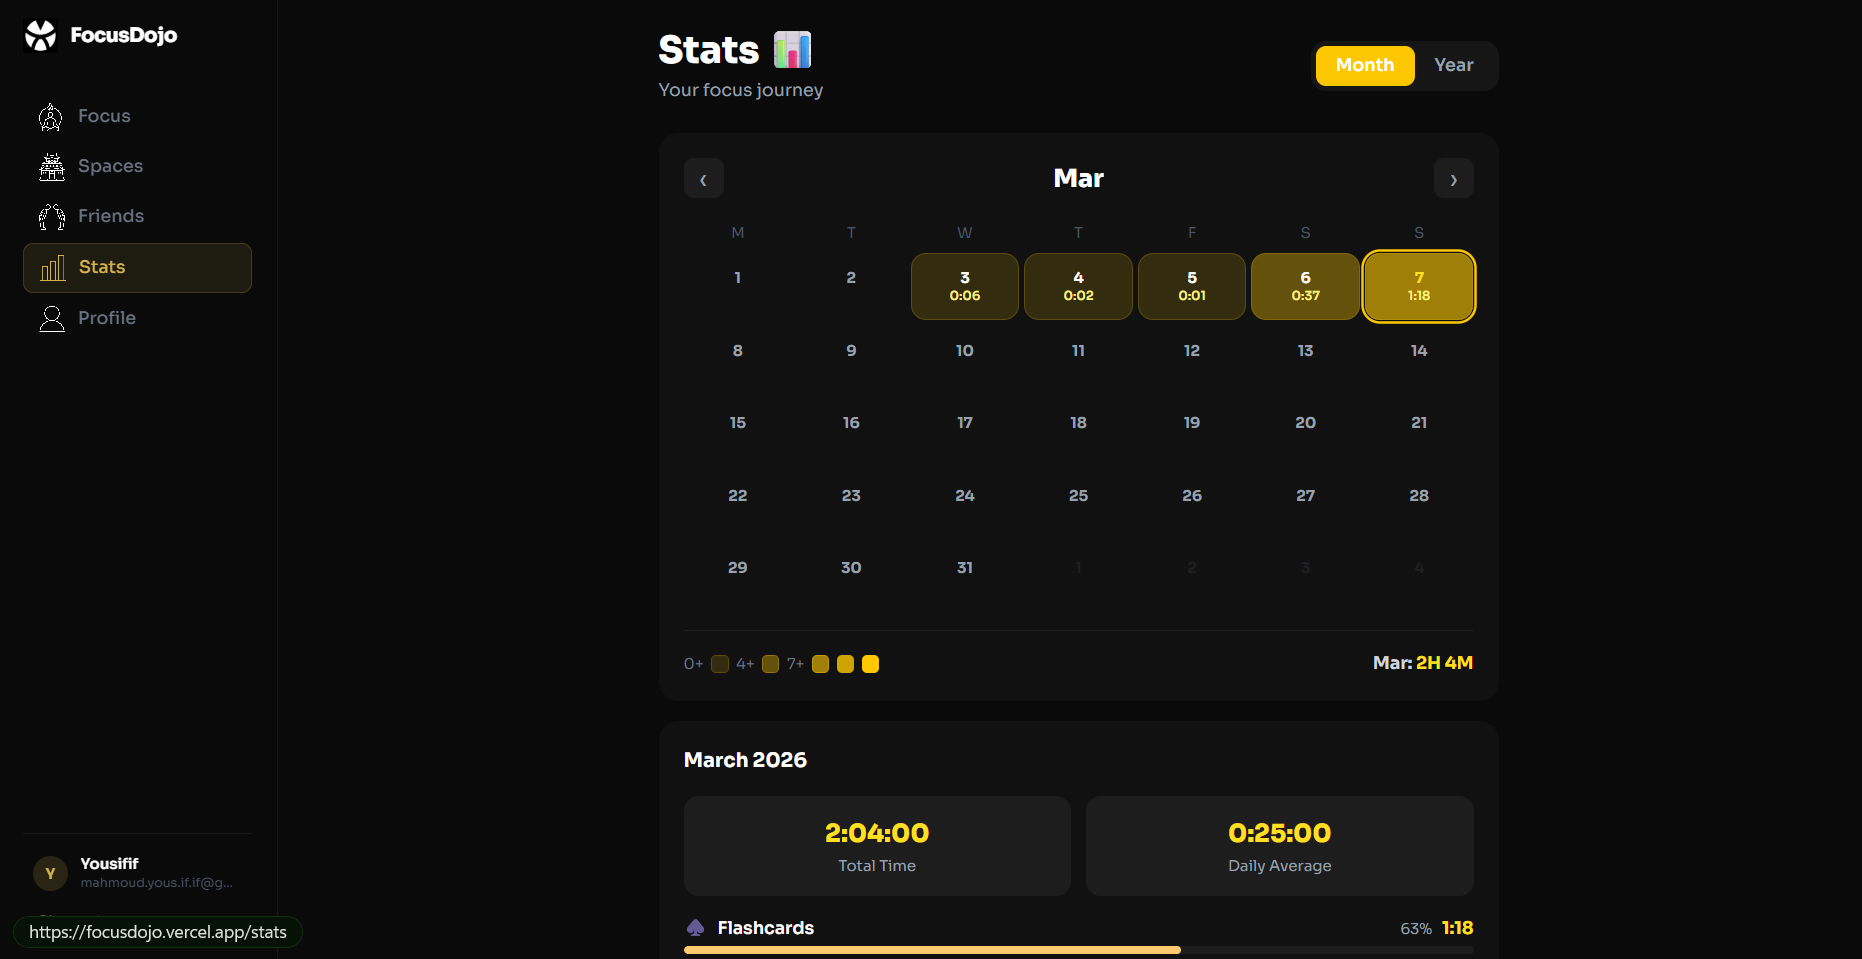
Task: Click the Mar 2H 4M total link
Action: coord(1423,662)
